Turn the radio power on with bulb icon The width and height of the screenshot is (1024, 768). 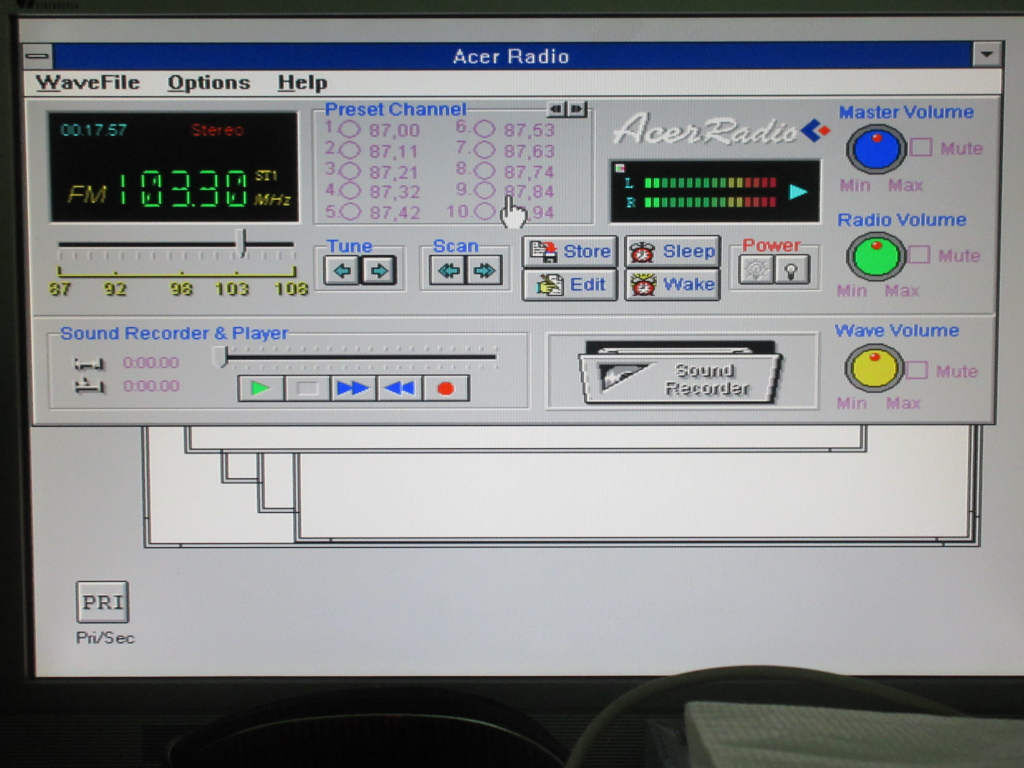click(x=792, y=270)
